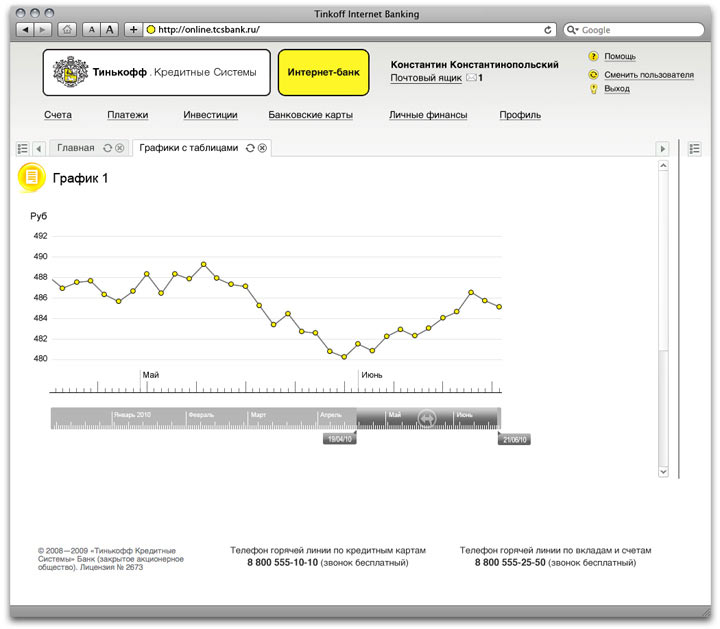This screenshot has width=720, height=629.
Task: Open the right-side panel list icon
Action: click(x=695, y=148)
